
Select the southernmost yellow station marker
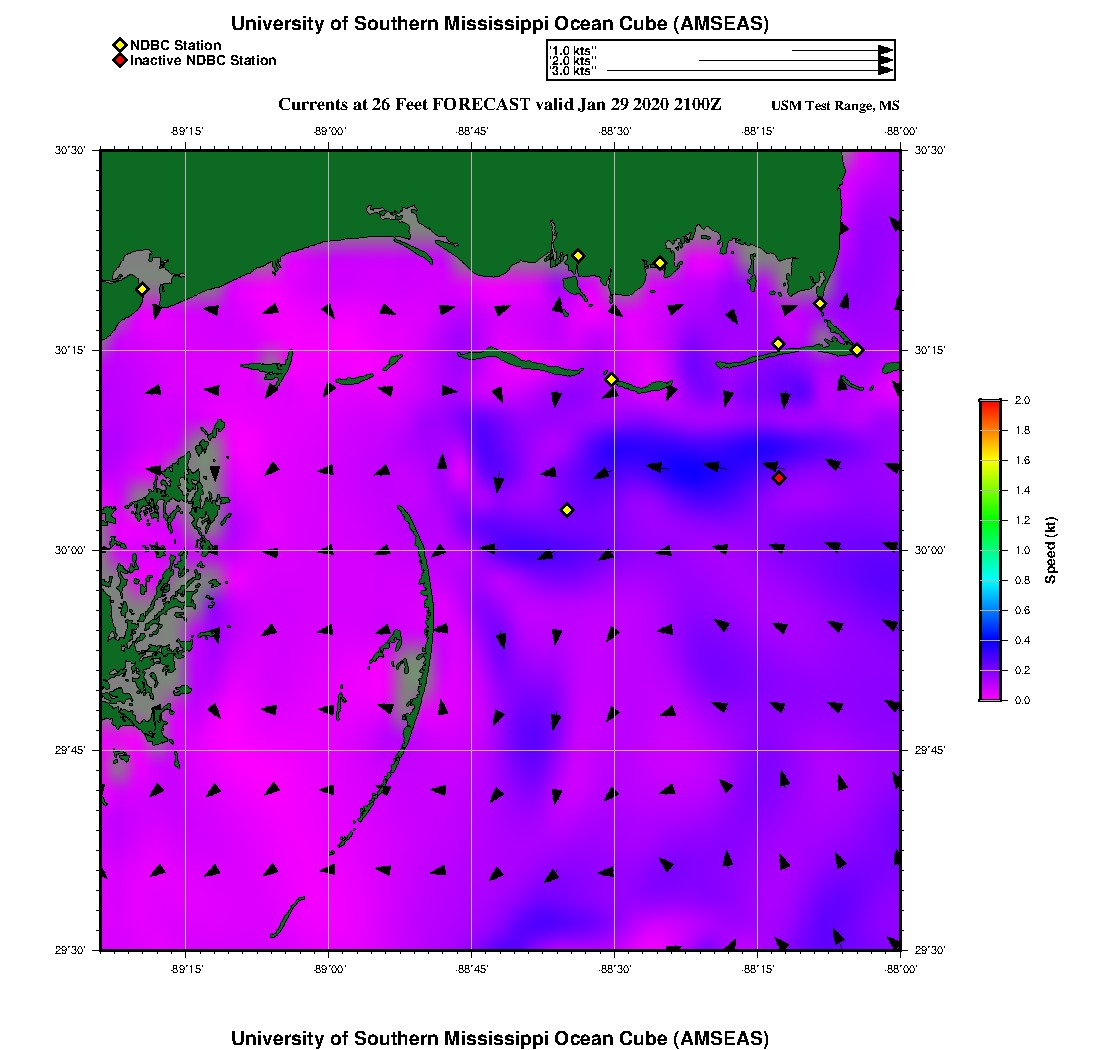click(x=567, y=510)
